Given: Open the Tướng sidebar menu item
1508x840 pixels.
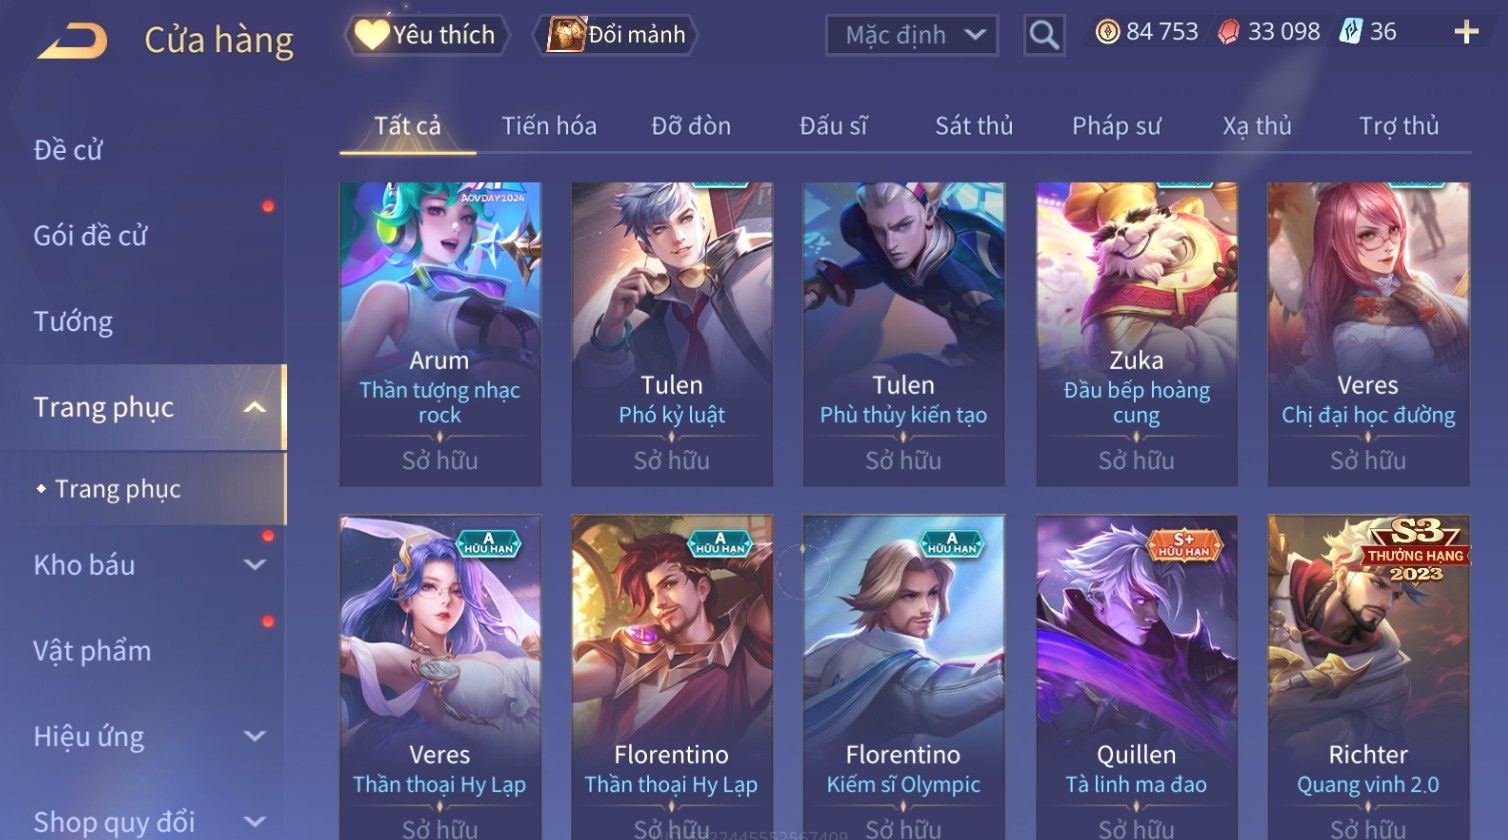Looking at the screenshot, I should pyautogui.click(x=73, y=322).
